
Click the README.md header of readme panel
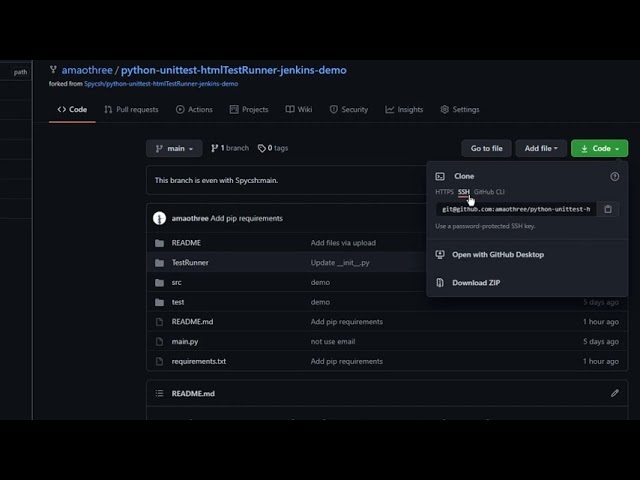click(x=193, y=393)
